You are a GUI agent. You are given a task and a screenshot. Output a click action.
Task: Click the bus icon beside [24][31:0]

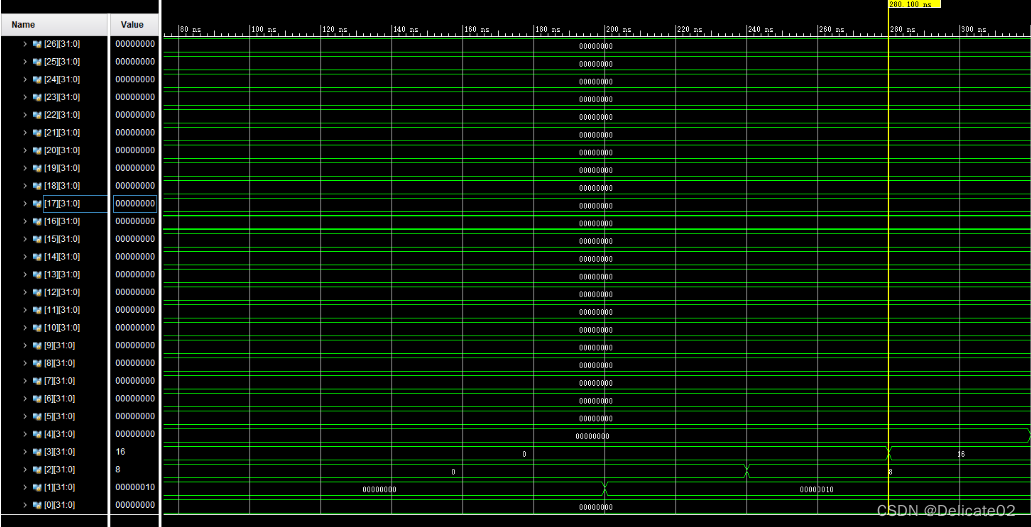(37, 80)
